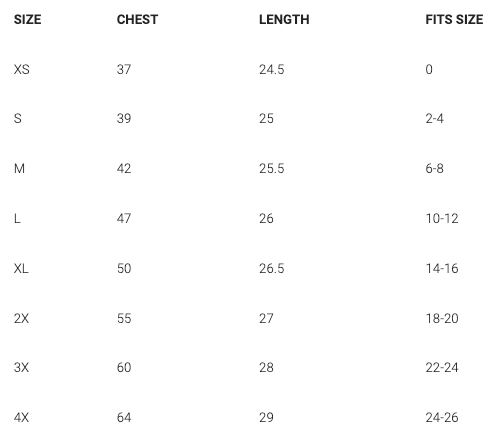This screenshot has width=499, height=439.
Task: Select the 4X size row label
Action: (x=21, y=417)
